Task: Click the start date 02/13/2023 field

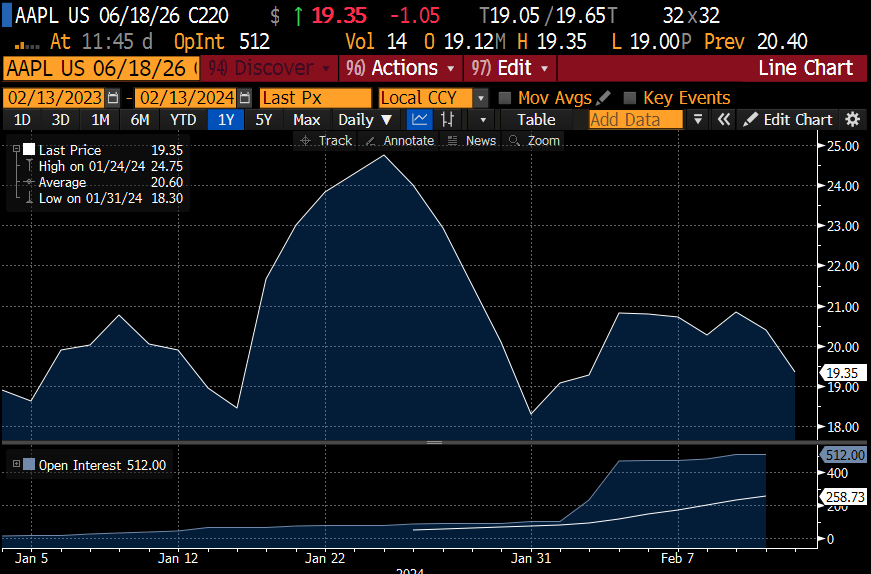Action: click(54, 98)
